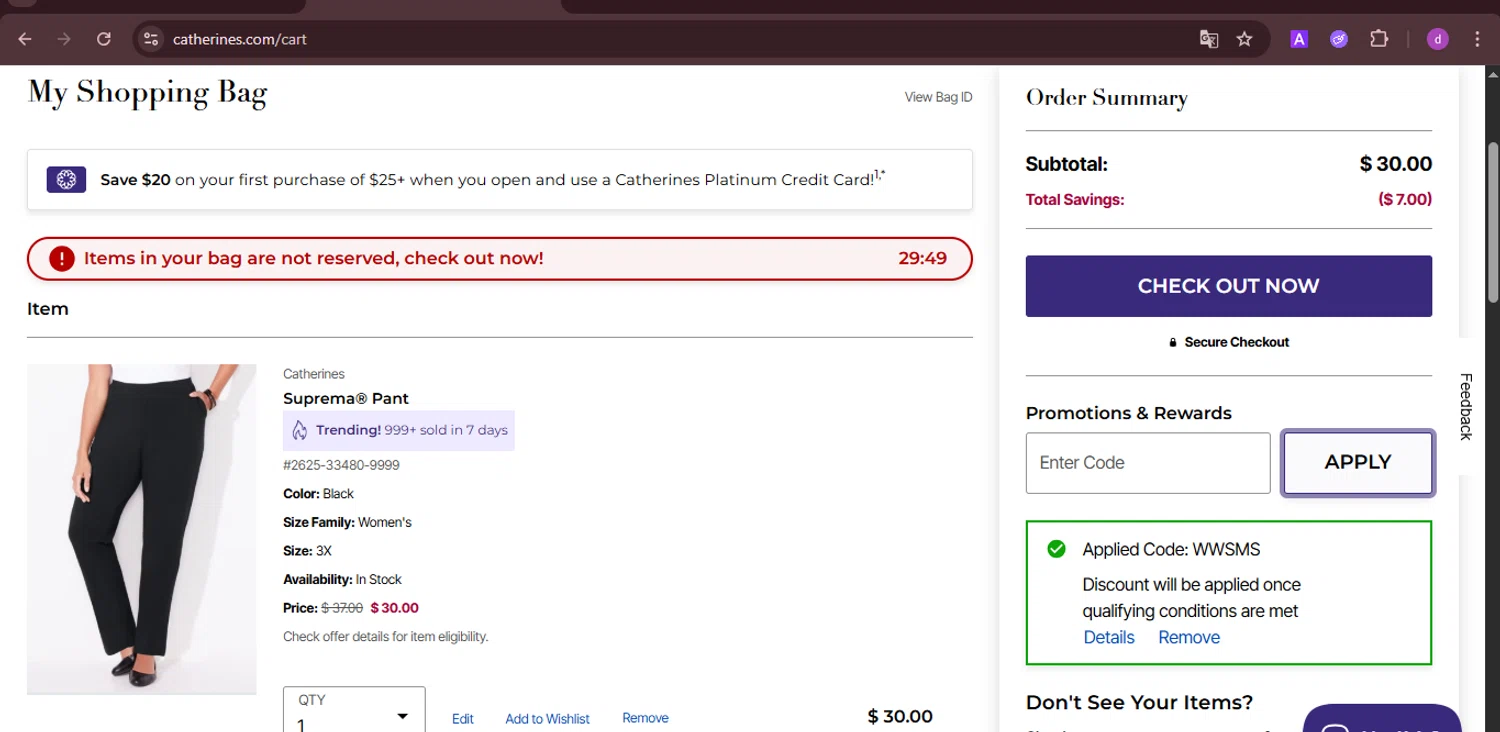The image size is (1500, 732).
Task: Click the 'Don't See Your Items?' heading
Action: point(1139,702)
